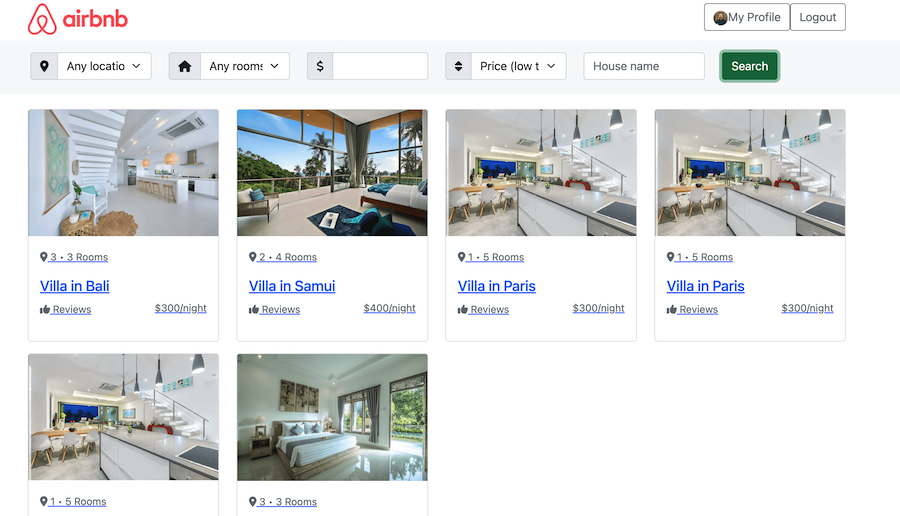Click the house icon beside rooms selector
900x516 pixels.
(184, 66)
